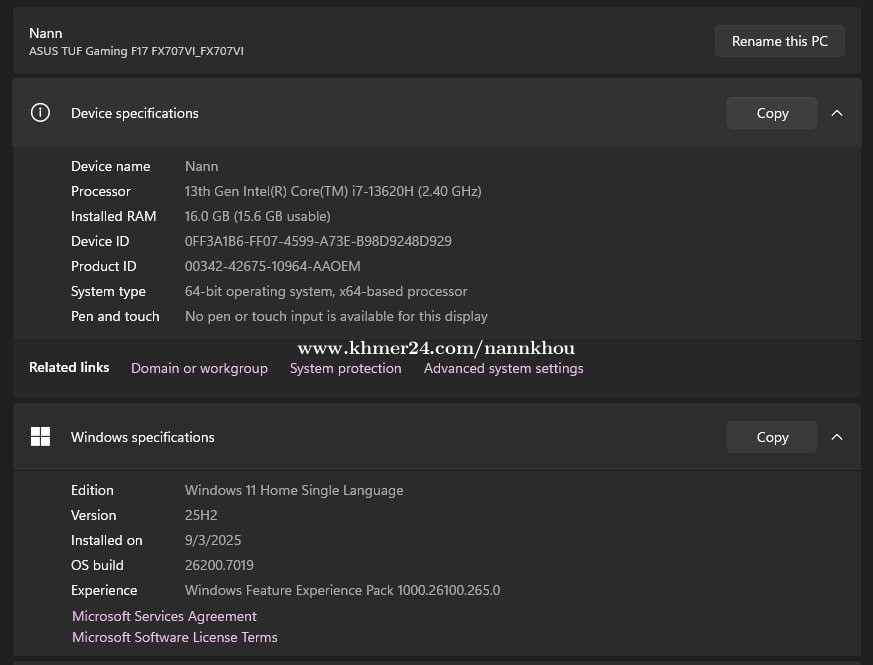Open the Microsoft Services Agreement link
This screenshot has width=873, height=665.
click(164, 616)
